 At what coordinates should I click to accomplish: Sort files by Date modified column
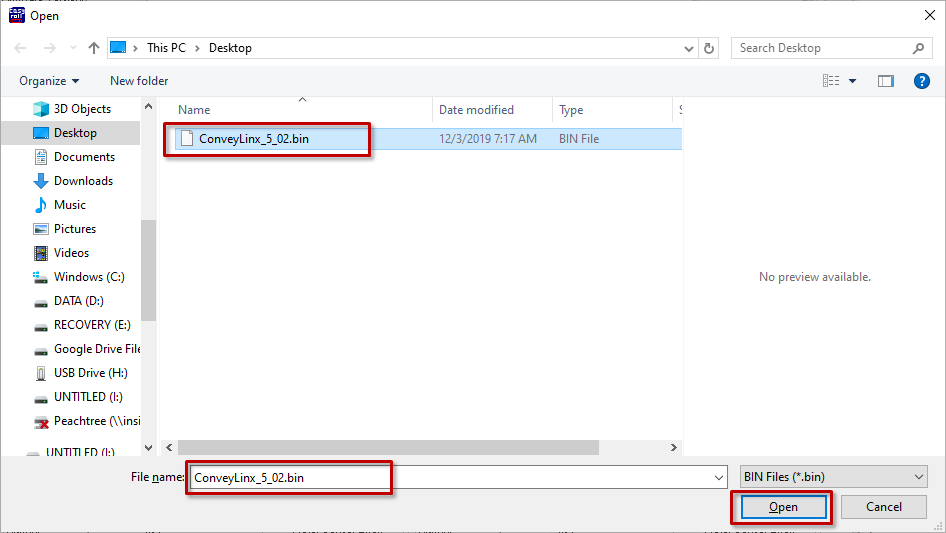(x=476, y=110)
